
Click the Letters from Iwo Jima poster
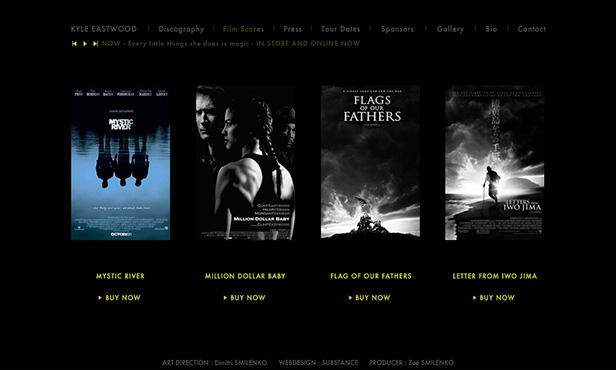click(x=495, y=163)
